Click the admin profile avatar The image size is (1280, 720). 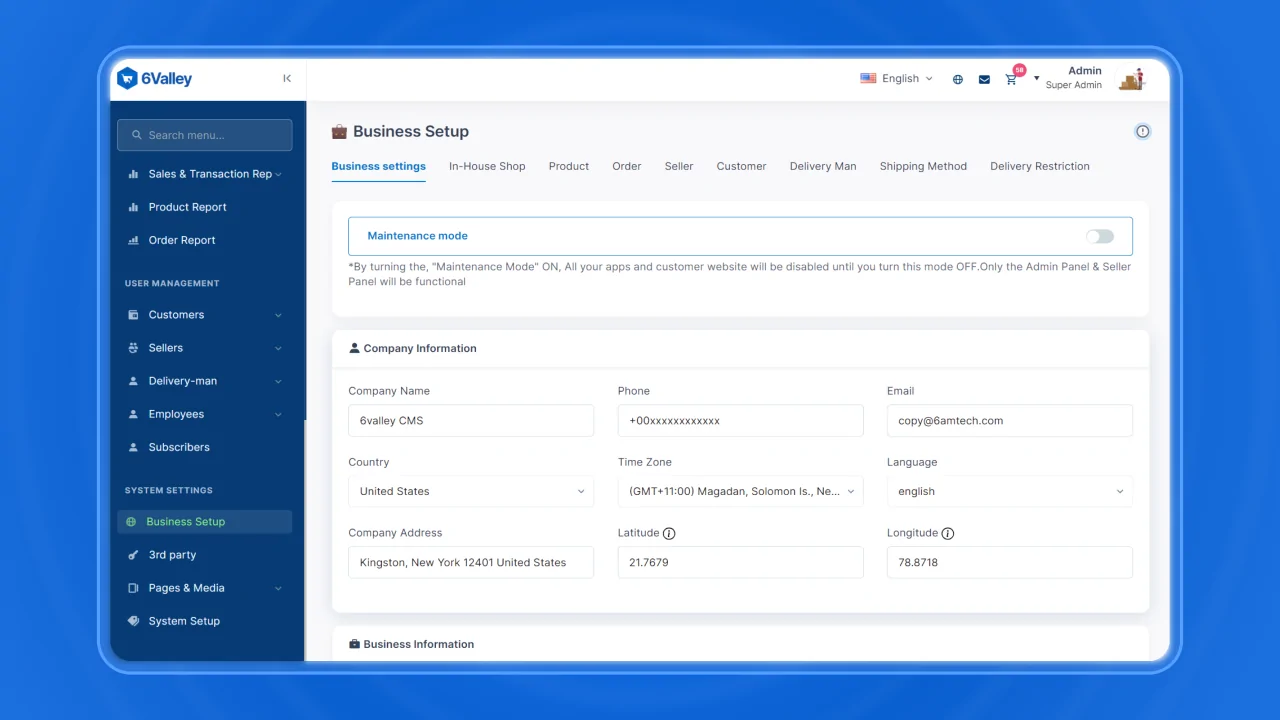(x=1131, y=78)
